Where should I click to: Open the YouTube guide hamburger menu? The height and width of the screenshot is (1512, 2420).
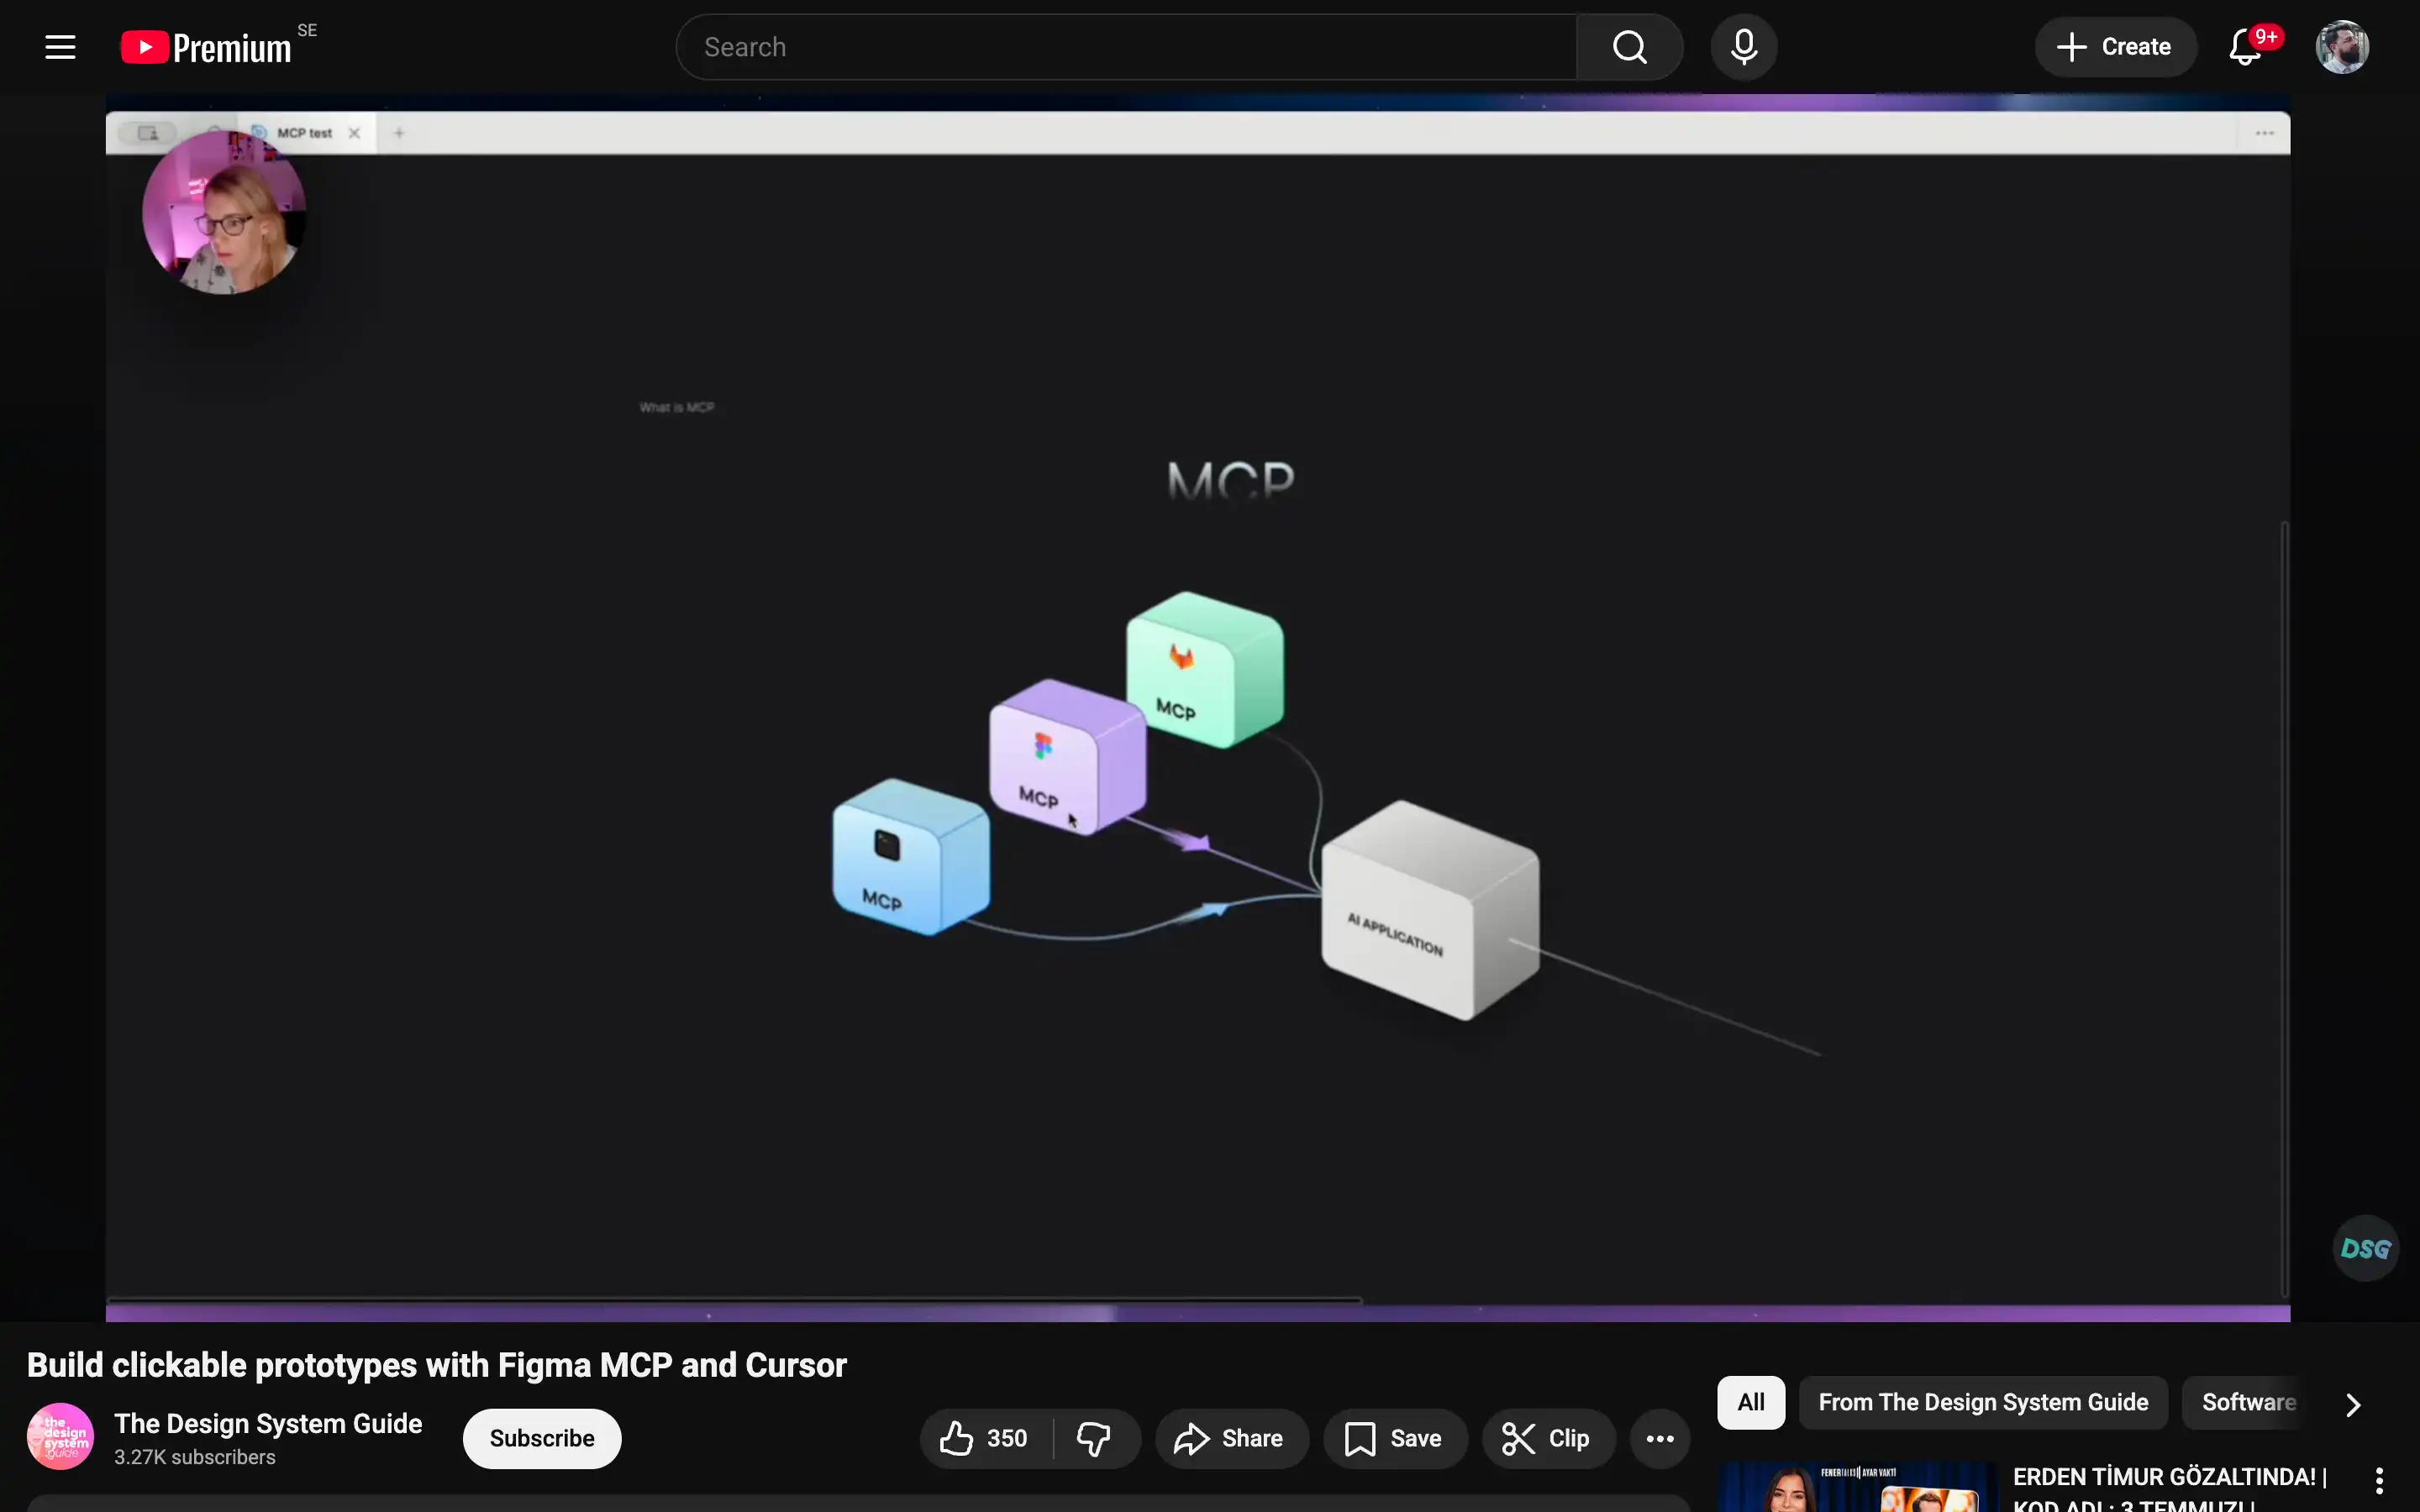click(60, 46)
